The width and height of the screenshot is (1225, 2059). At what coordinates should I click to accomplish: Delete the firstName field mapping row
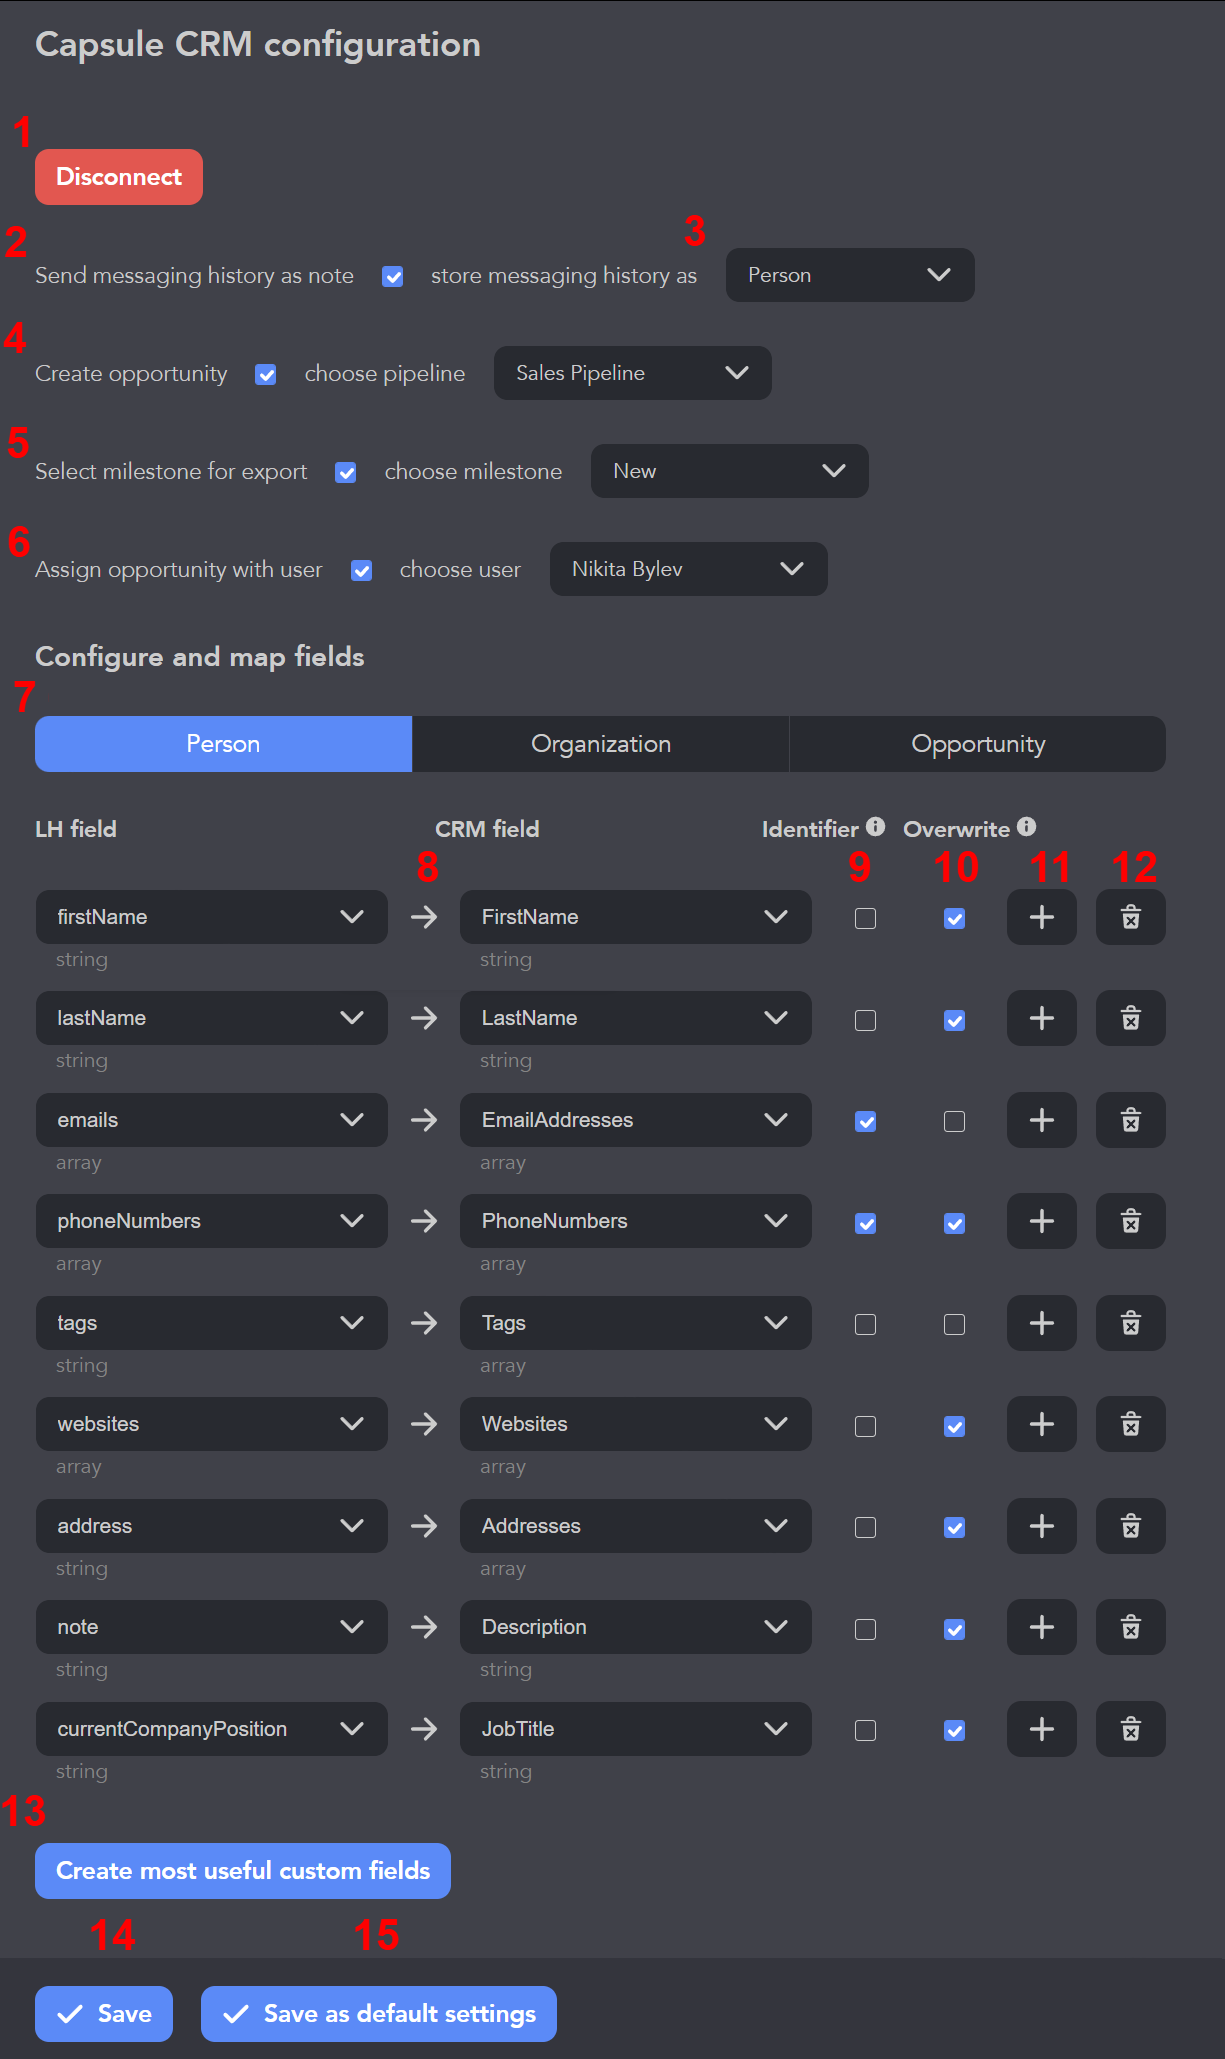[x=1130, y=917]
